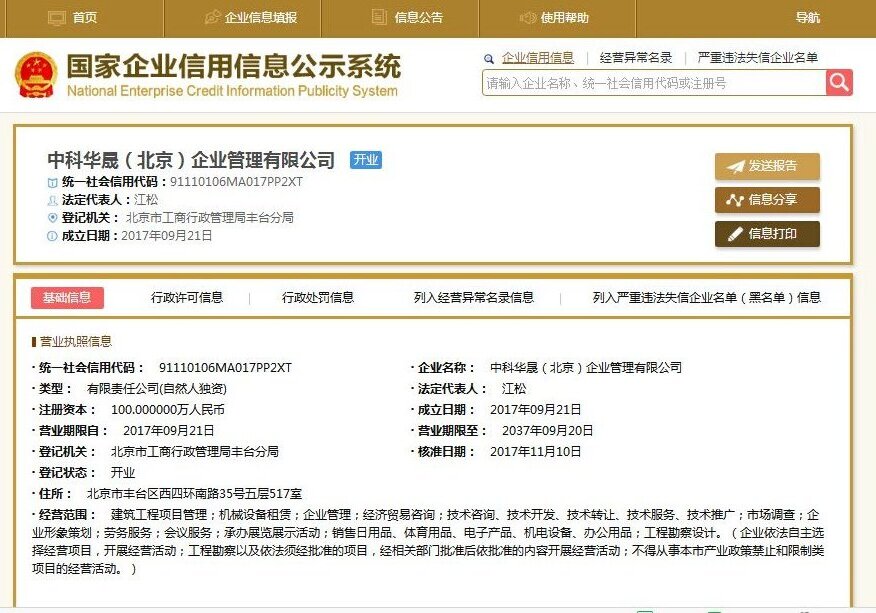Click the license section 成立日期 value
876x613 pixels.
coord(535,410)
